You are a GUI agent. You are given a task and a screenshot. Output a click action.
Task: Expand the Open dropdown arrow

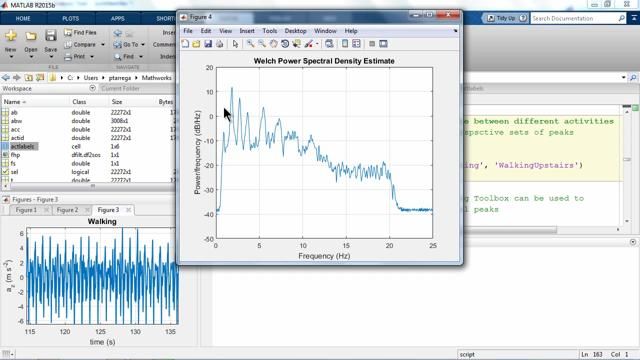point(31,57)
